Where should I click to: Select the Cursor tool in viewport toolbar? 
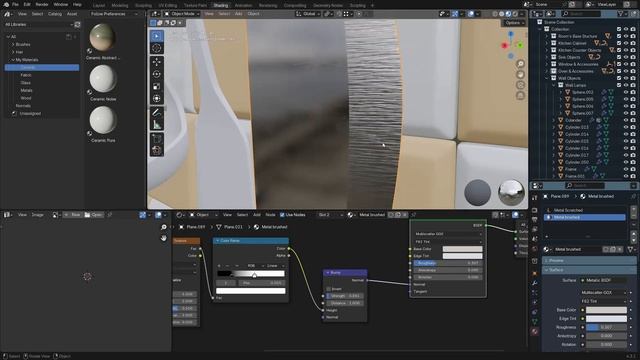point(156,48)
